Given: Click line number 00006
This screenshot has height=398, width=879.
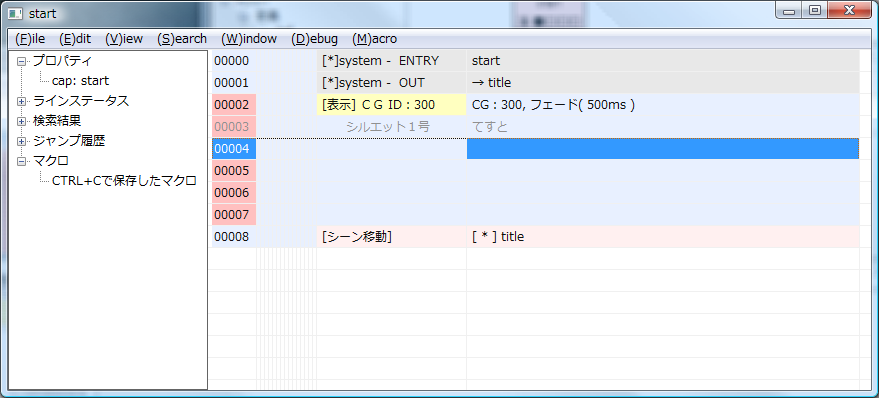Looking at the screenshot, I should 234,193.
